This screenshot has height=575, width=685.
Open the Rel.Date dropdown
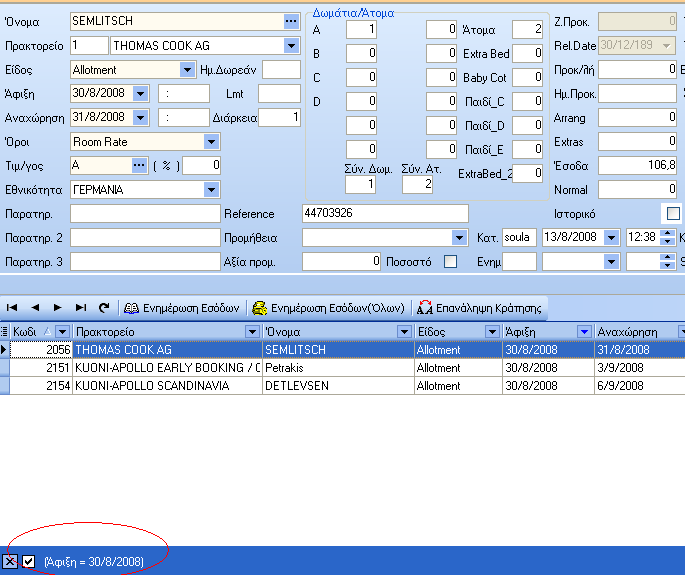coord(667,45)
